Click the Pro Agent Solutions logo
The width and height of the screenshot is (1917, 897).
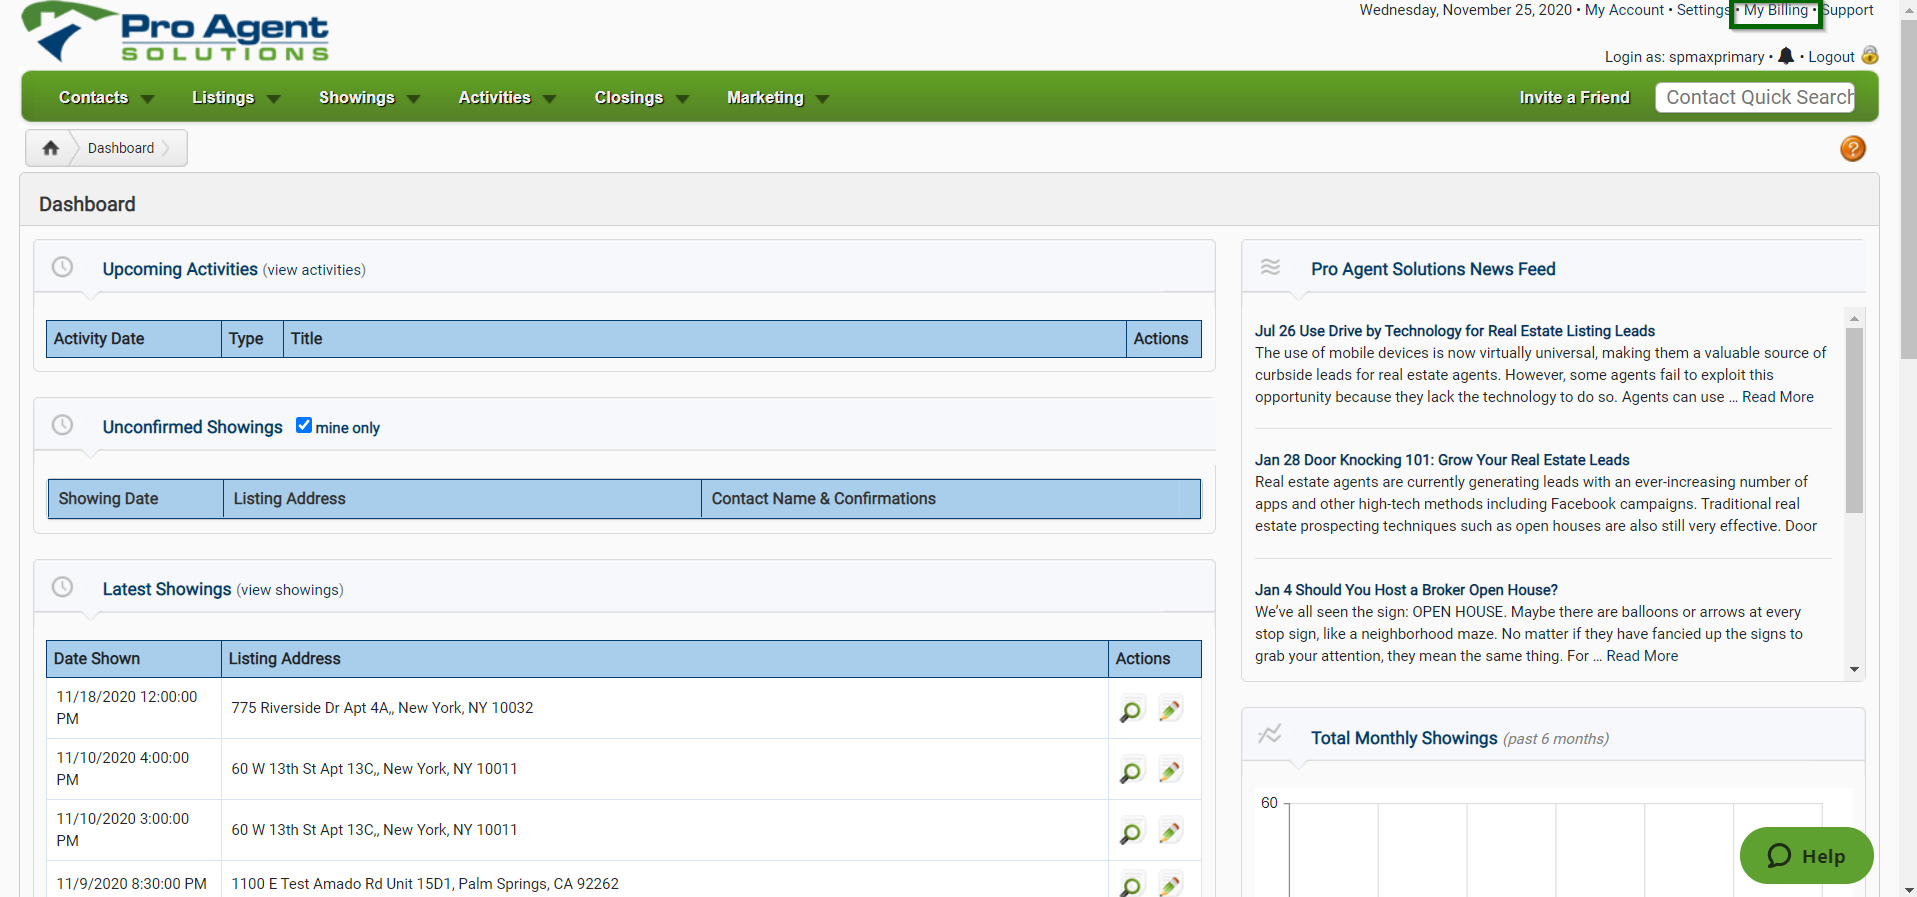coord(176,32)
